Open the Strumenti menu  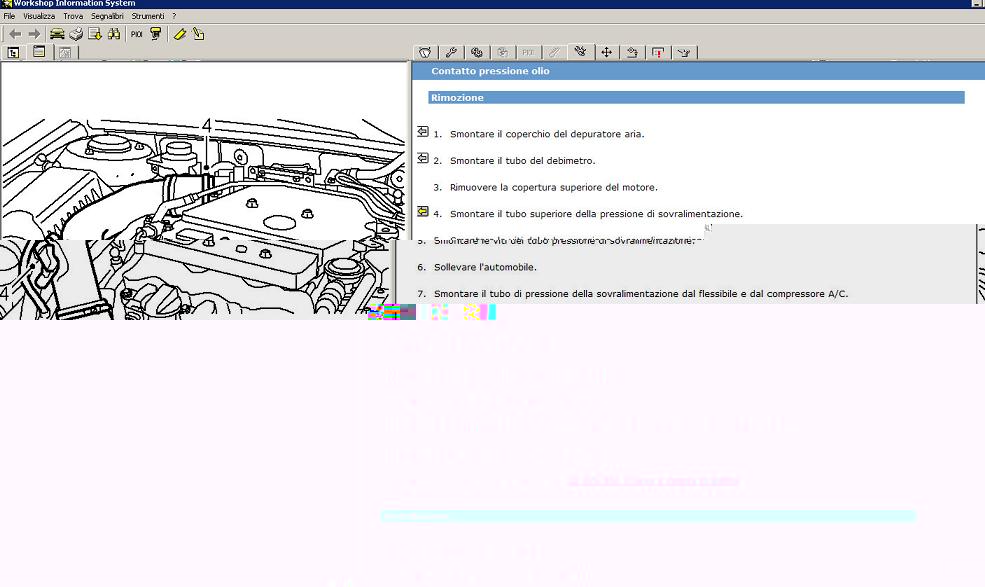(148, 16)
